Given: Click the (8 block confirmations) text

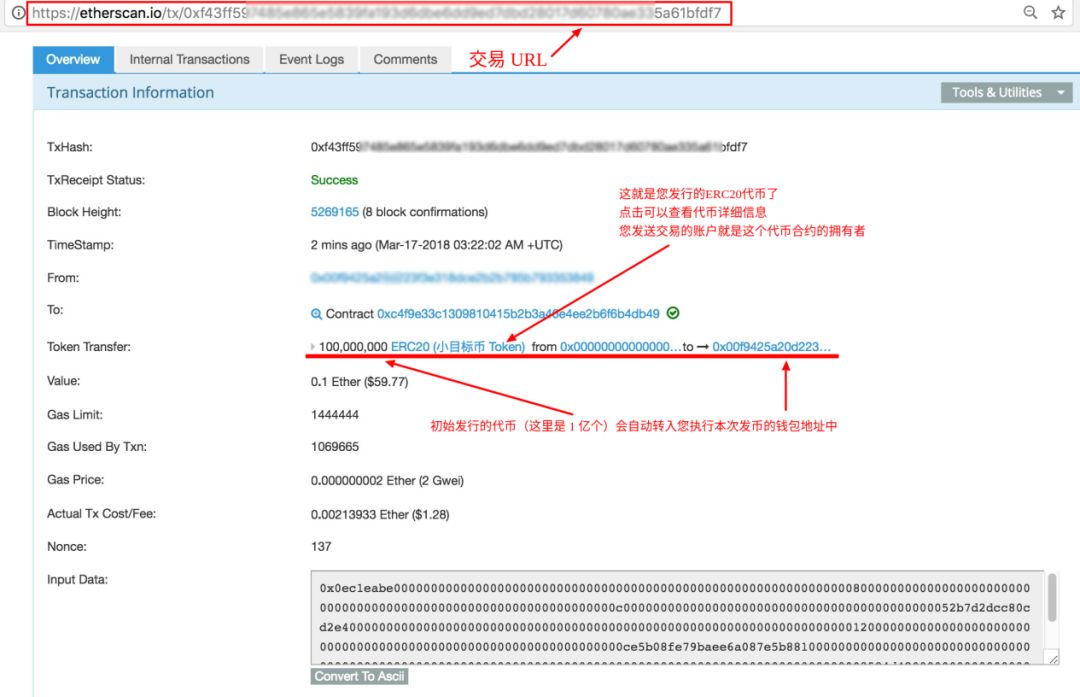Looking at the screenshot, I should tap(425, 212).
